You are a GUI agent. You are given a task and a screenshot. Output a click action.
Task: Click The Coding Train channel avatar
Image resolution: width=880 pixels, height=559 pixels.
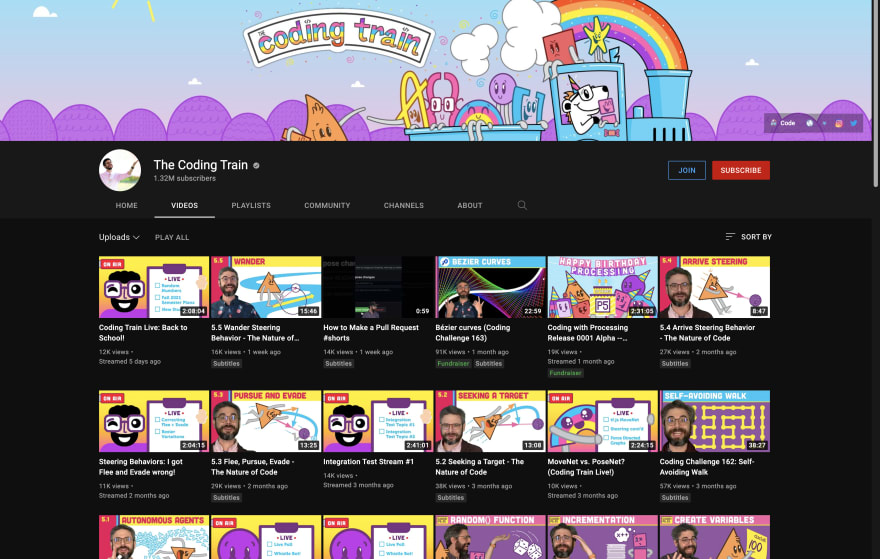coord(120,170)
